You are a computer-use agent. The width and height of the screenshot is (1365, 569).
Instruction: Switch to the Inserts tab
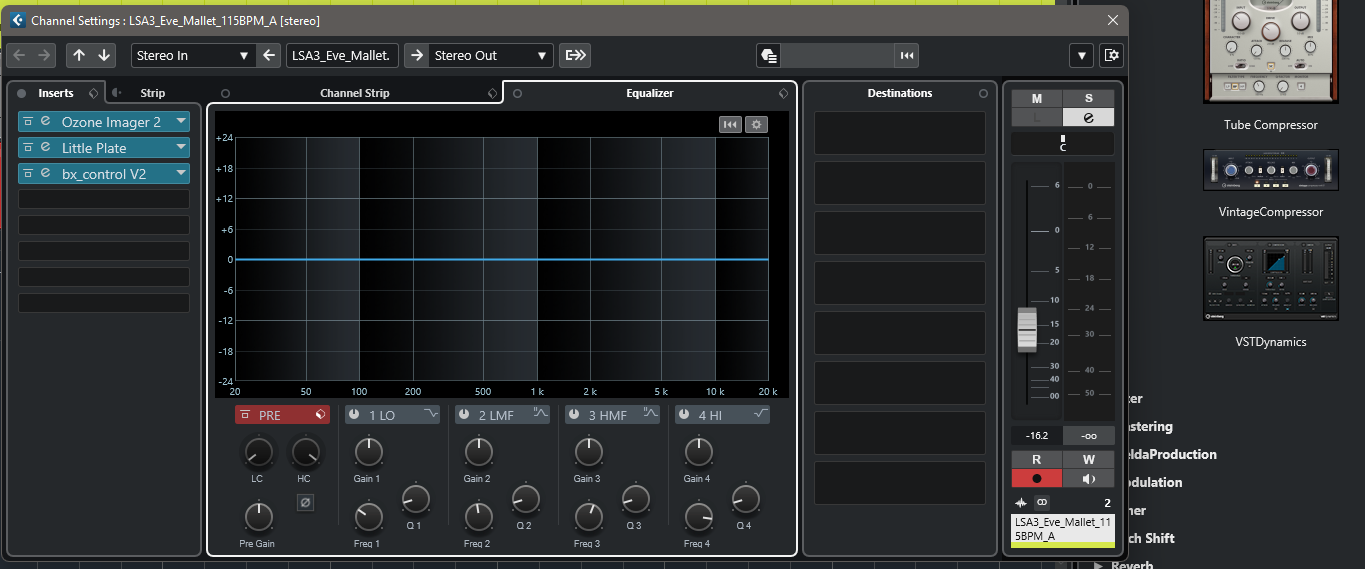click(55, 93)
